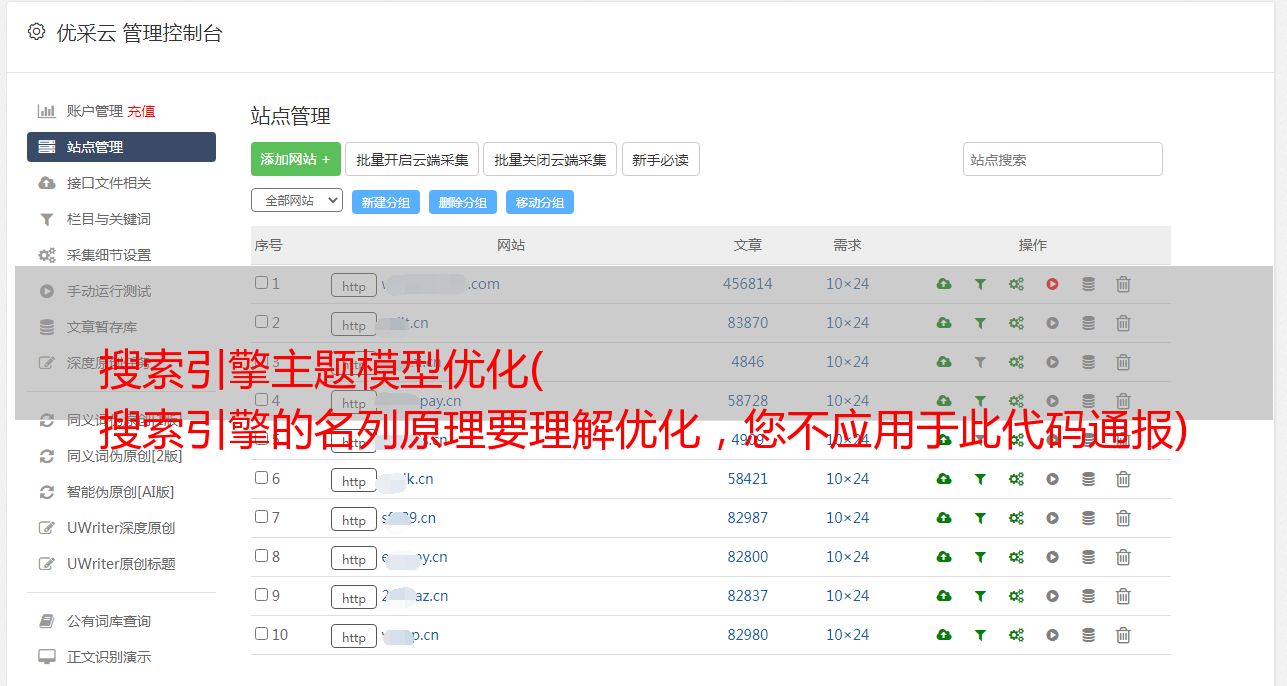Click article count 82980

point(748,635)
